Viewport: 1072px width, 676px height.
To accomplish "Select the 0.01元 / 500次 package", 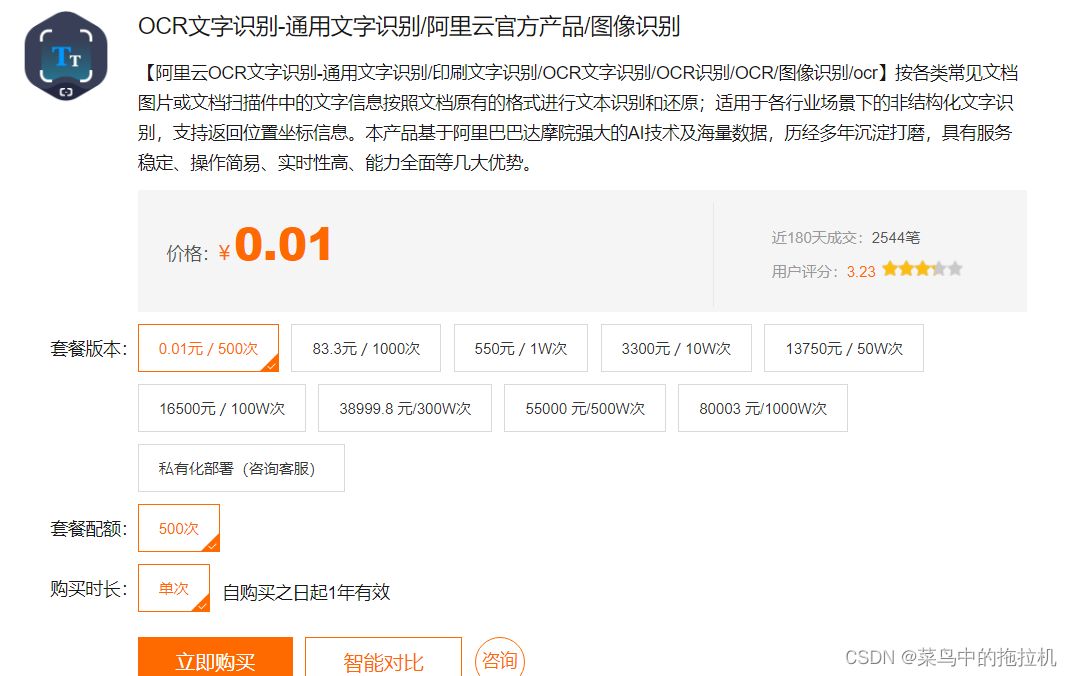I will 209,348.
